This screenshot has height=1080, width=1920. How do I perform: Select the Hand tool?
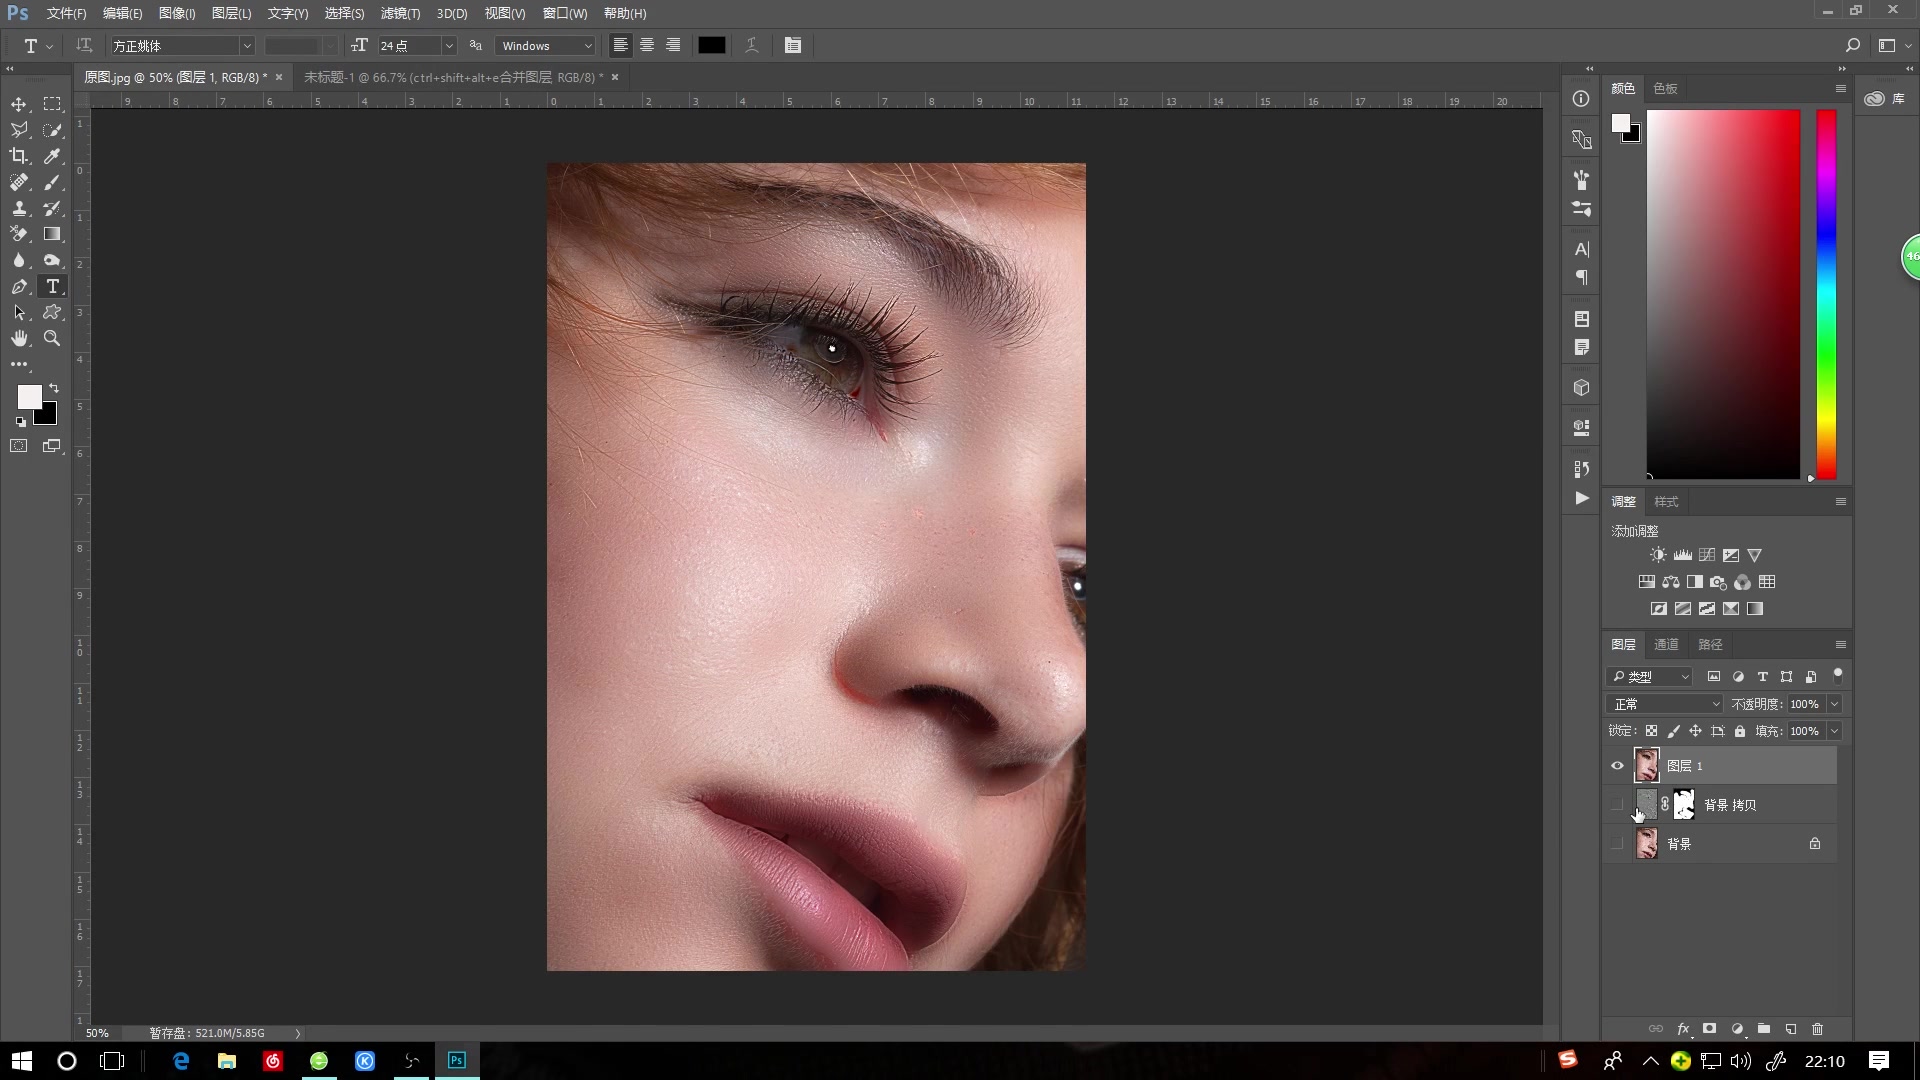19,339
